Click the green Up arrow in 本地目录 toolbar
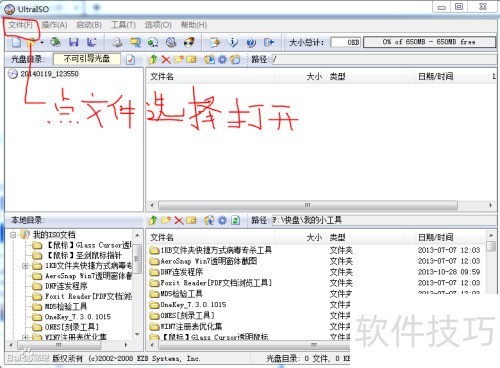The image size is (500, 368). 153,220
